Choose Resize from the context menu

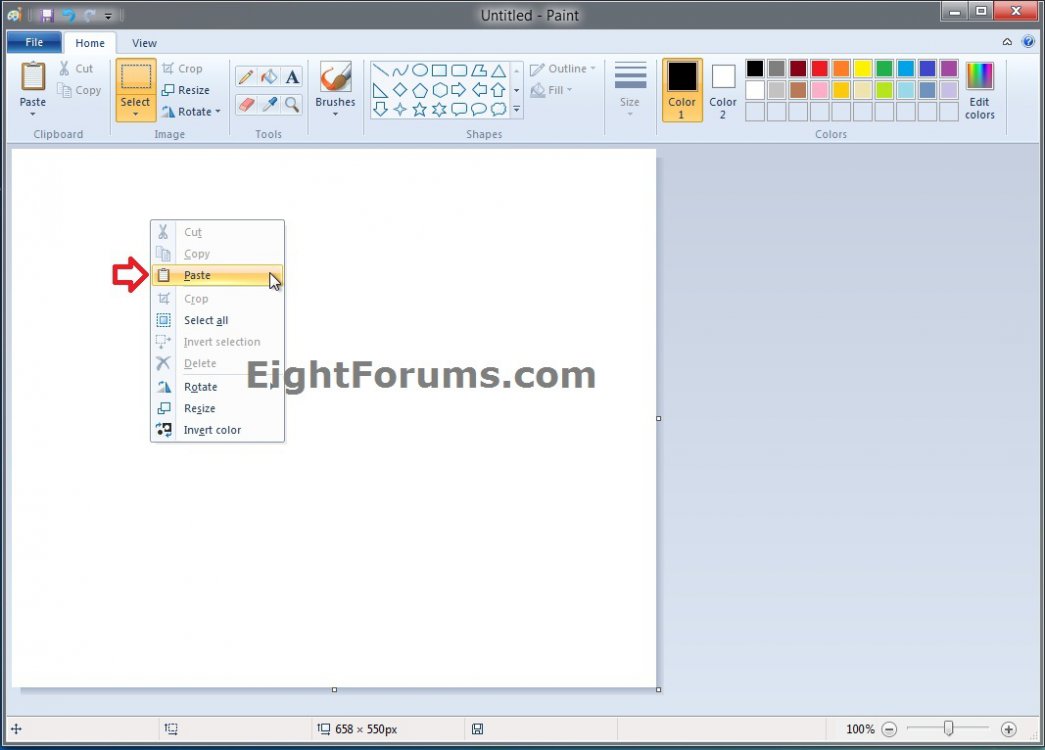click(217, 408)
